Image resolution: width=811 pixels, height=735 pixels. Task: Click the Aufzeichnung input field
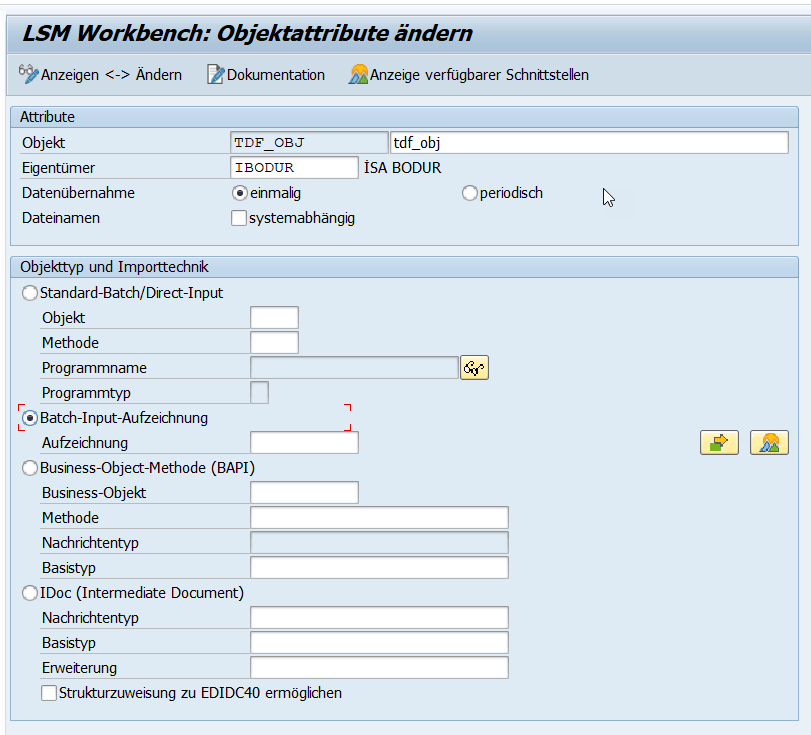pos(305,442)
